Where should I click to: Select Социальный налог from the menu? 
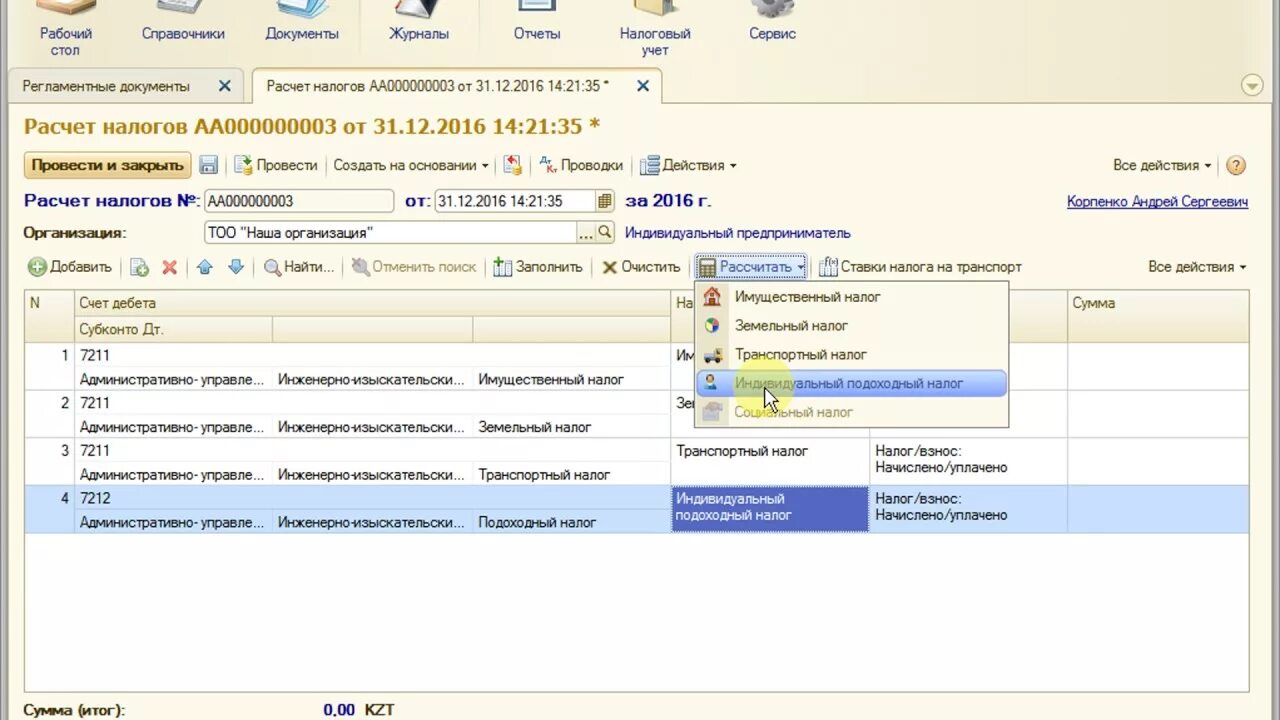(x=851, y=412)
